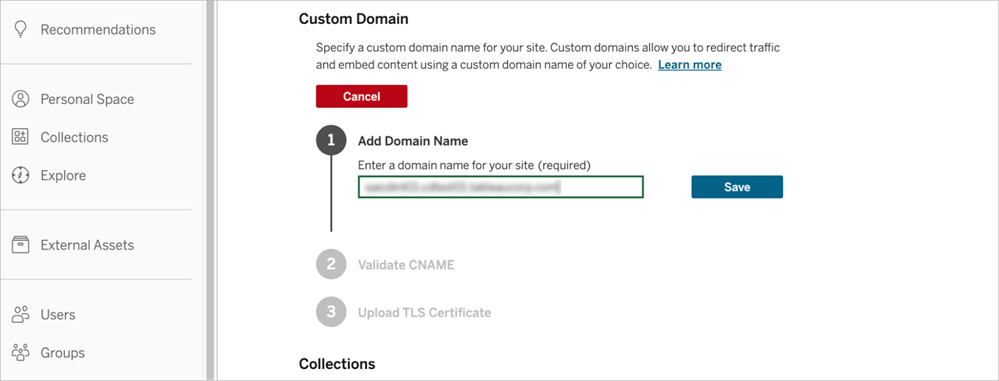The width and height of the screenshot is (999, 381).
Task: Cancel the custom domain setup
Action: coord(361,96)
